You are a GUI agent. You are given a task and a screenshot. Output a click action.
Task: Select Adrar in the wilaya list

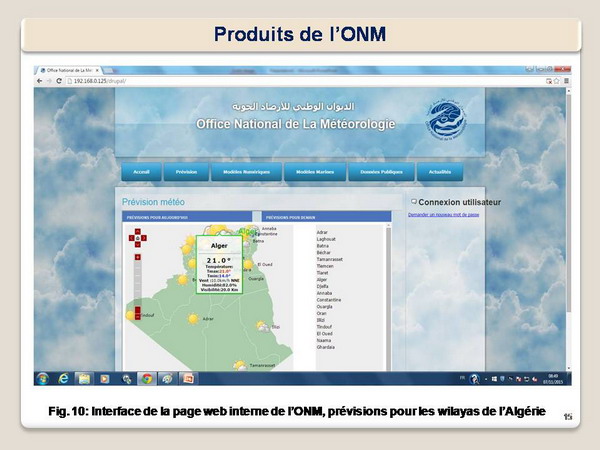click(x=322, y=232)
